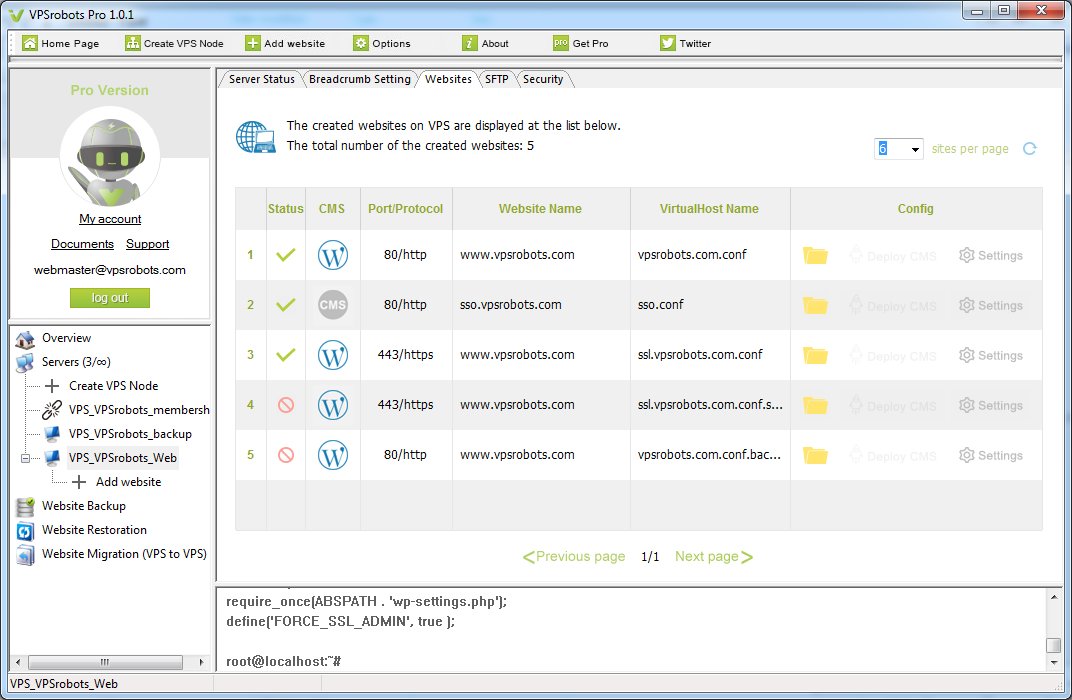Screen dimensions: 1072x700
Task: Open the Documents link
Action: [x=82, y=244]
